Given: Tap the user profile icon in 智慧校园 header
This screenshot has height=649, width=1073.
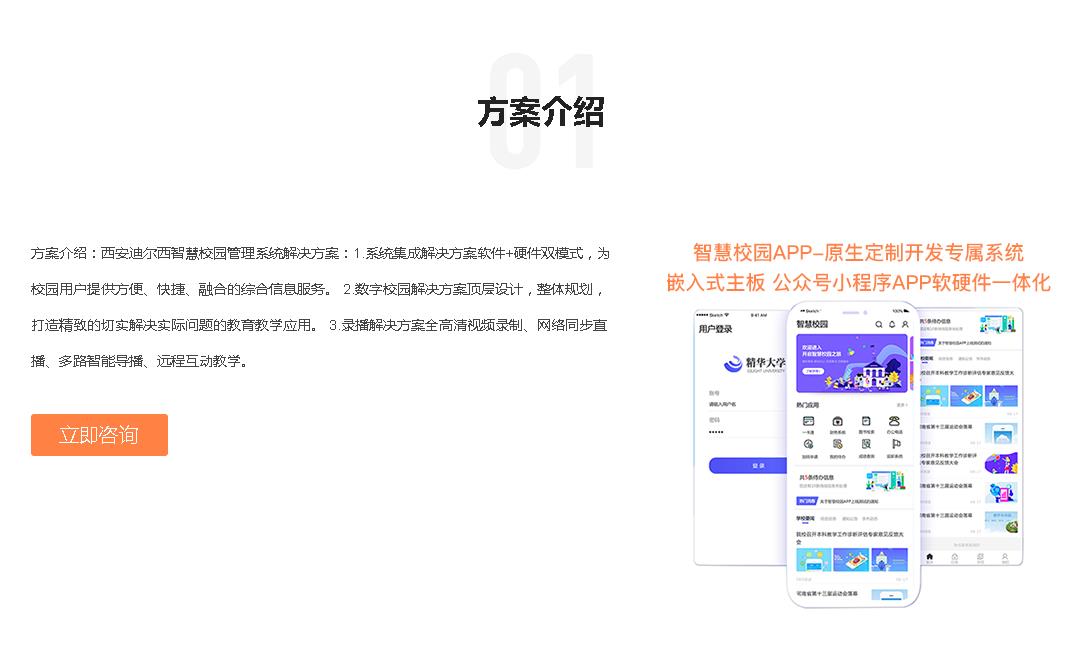Looking at the screenshot, I should 905,324.
